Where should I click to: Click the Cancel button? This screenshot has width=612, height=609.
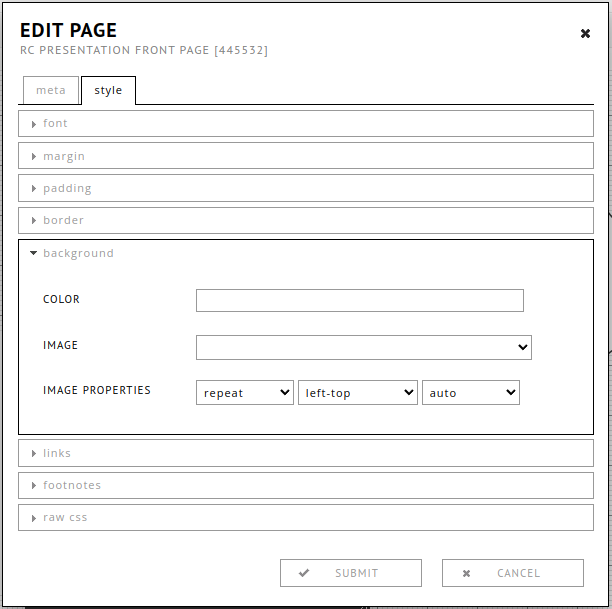pyautogui.click(x=512, y=573)
